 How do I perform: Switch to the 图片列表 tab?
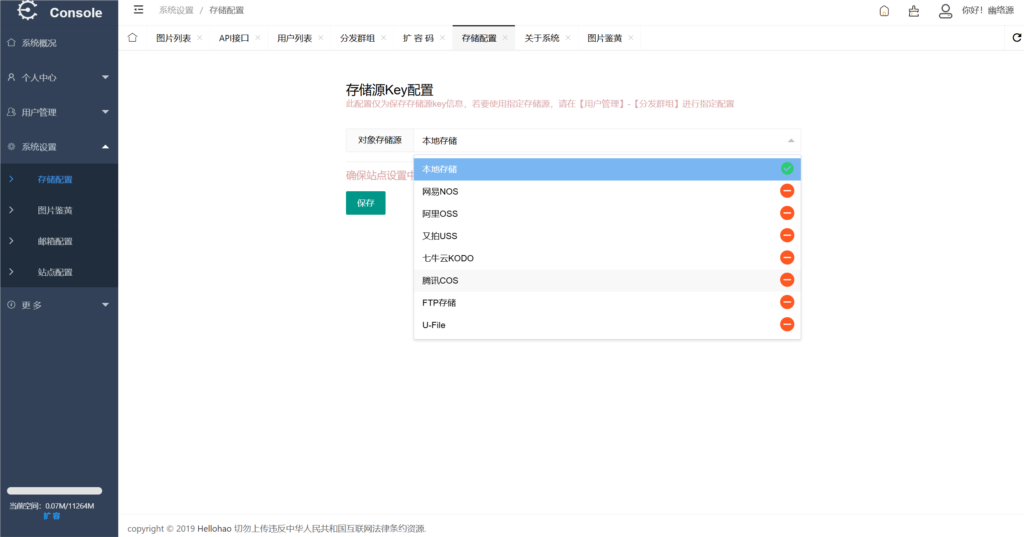[173, 38]
